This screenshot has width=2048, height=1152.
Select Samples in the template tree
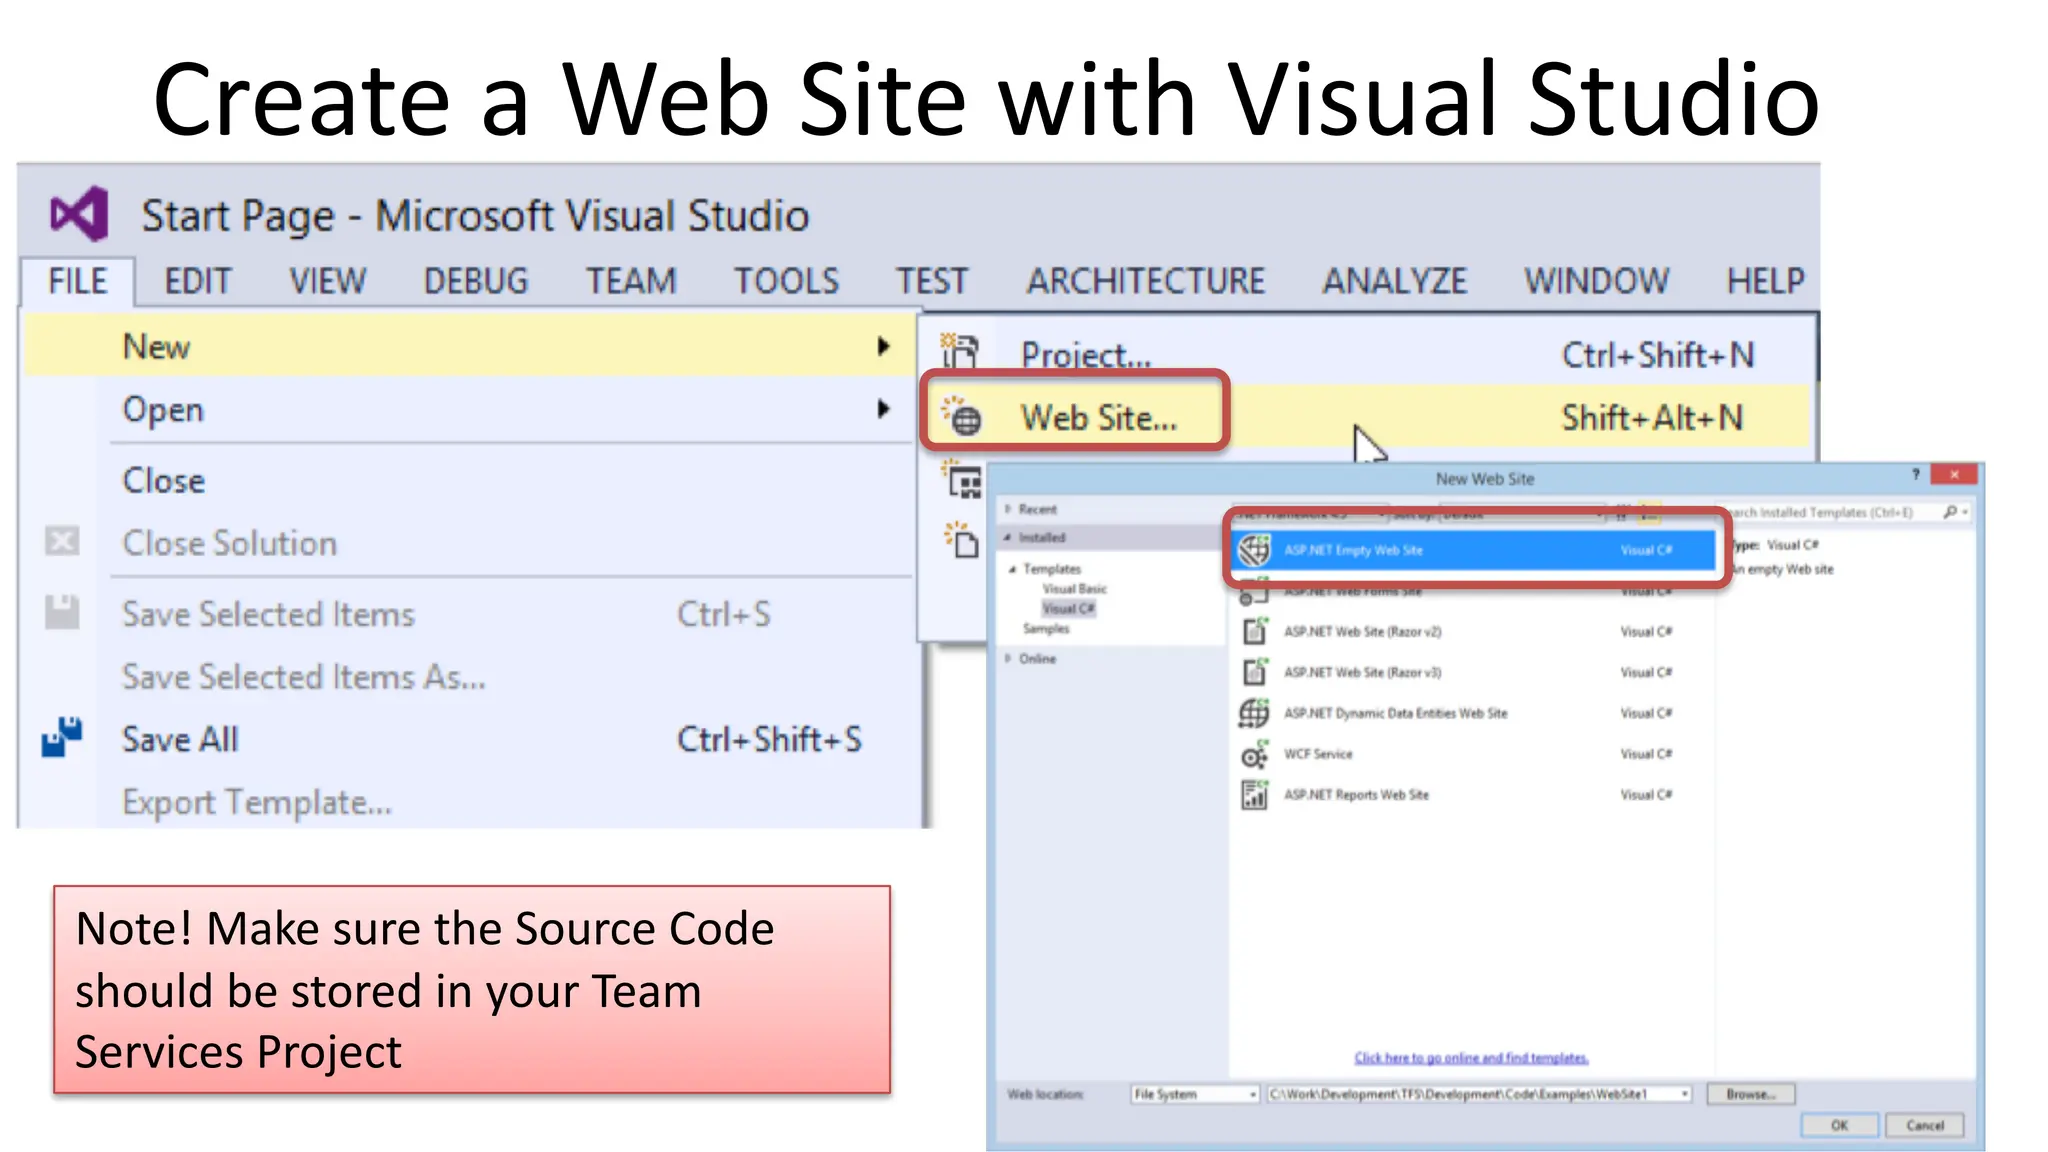[1046, 629]
